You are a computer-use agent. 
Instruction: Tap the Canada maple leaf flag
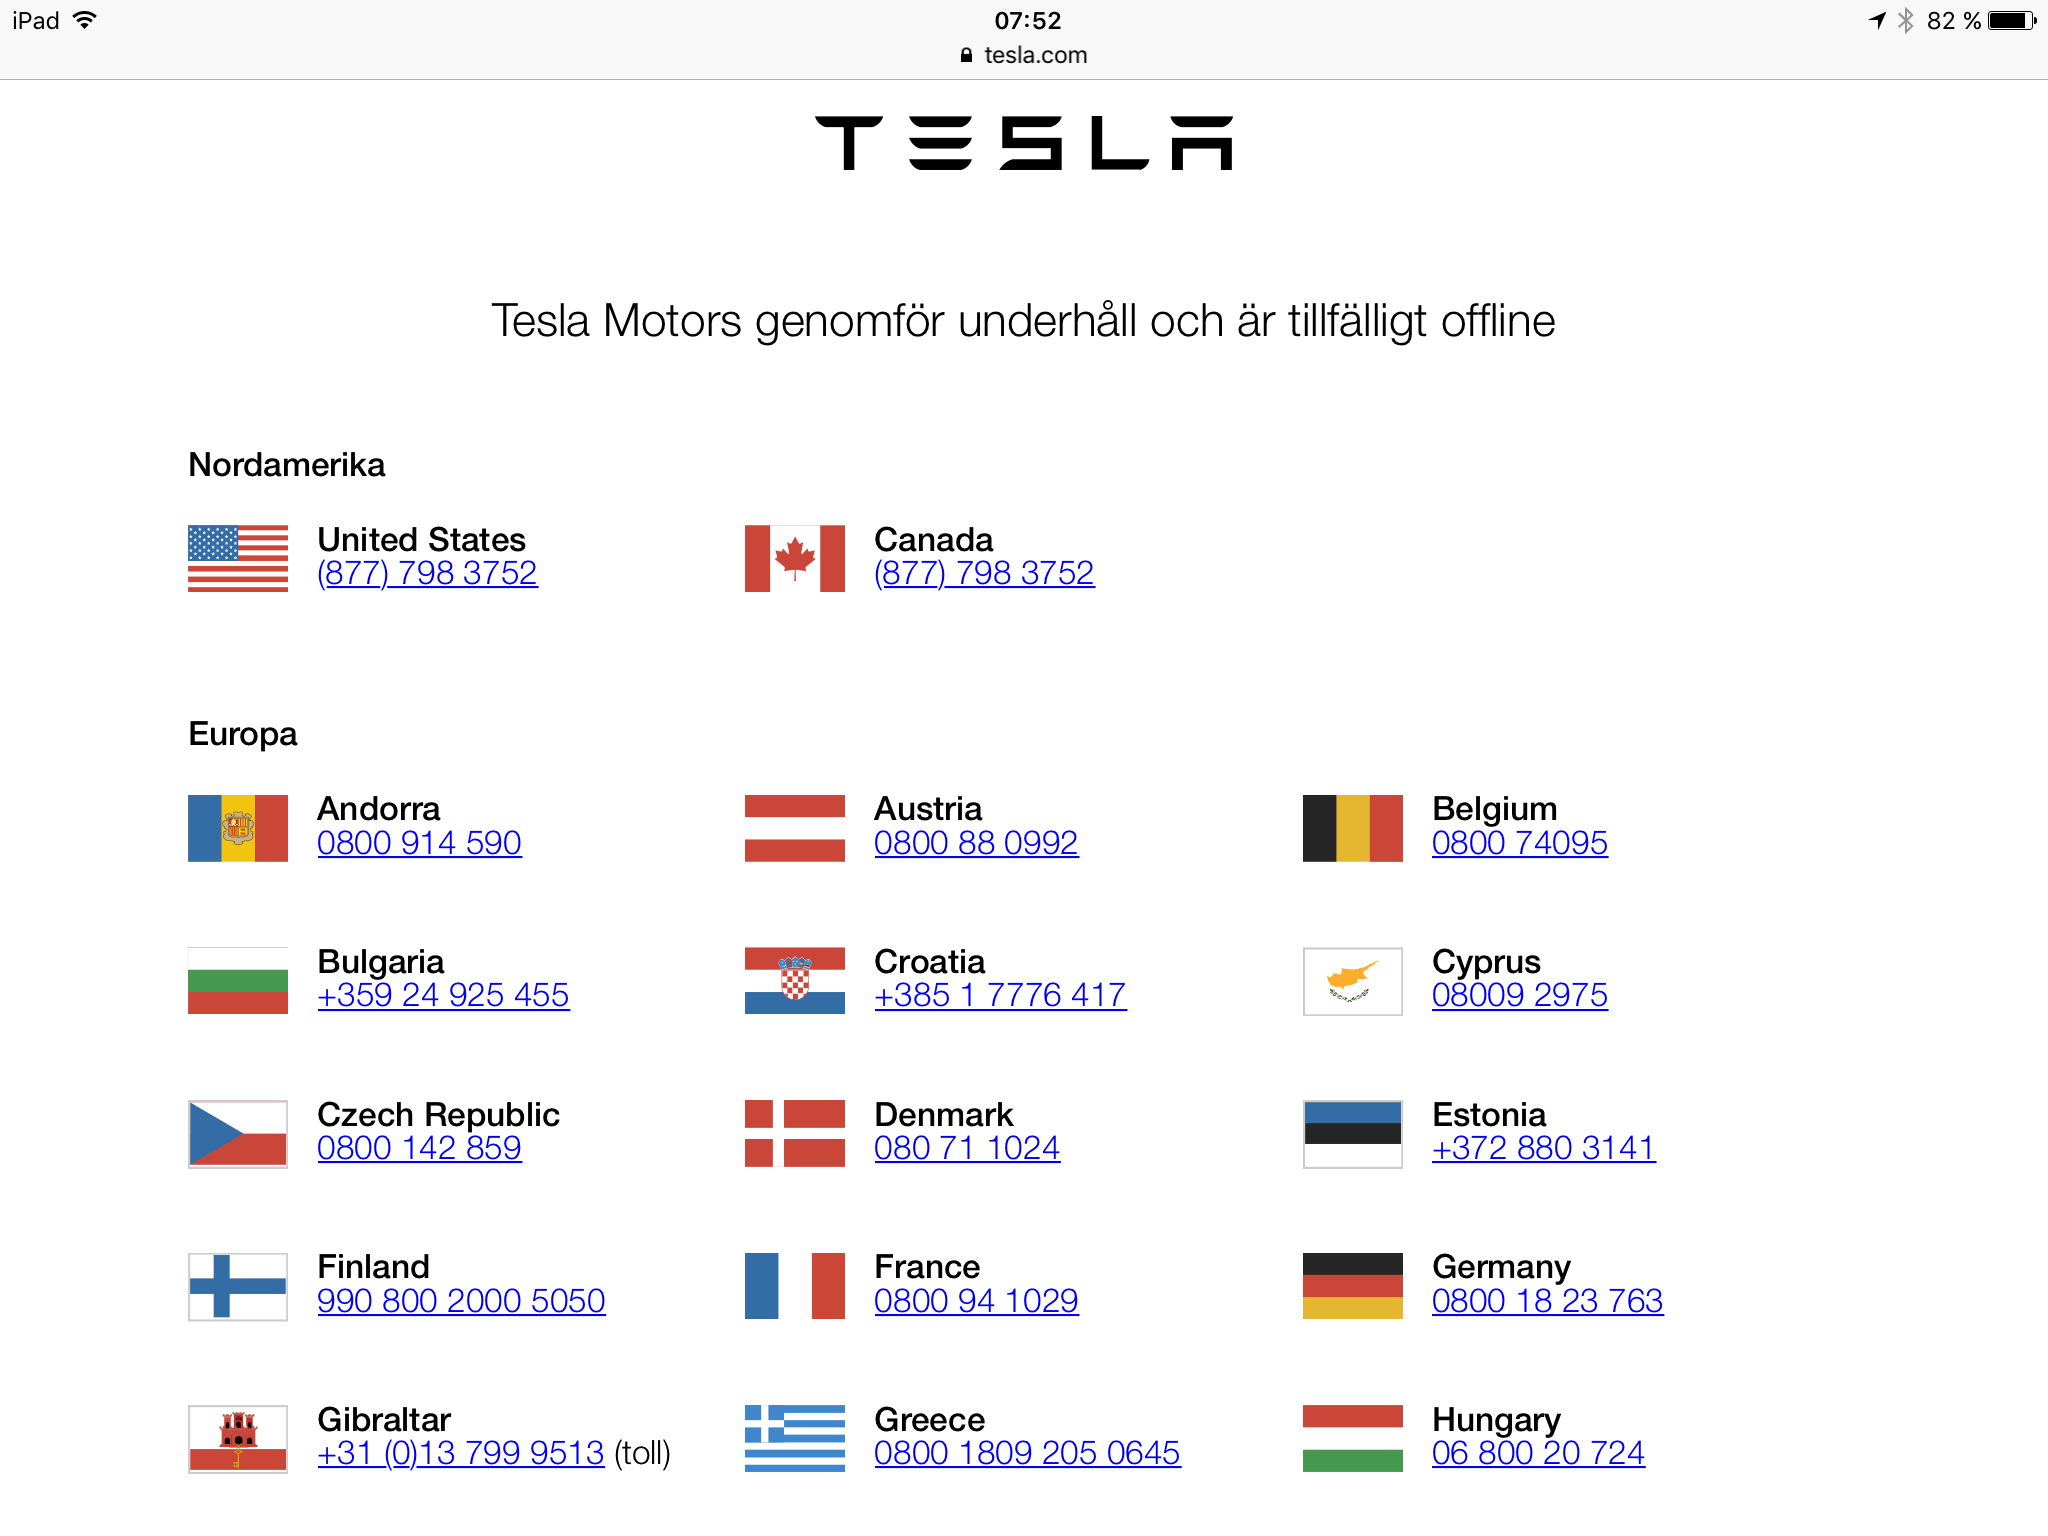pos(795,558)
